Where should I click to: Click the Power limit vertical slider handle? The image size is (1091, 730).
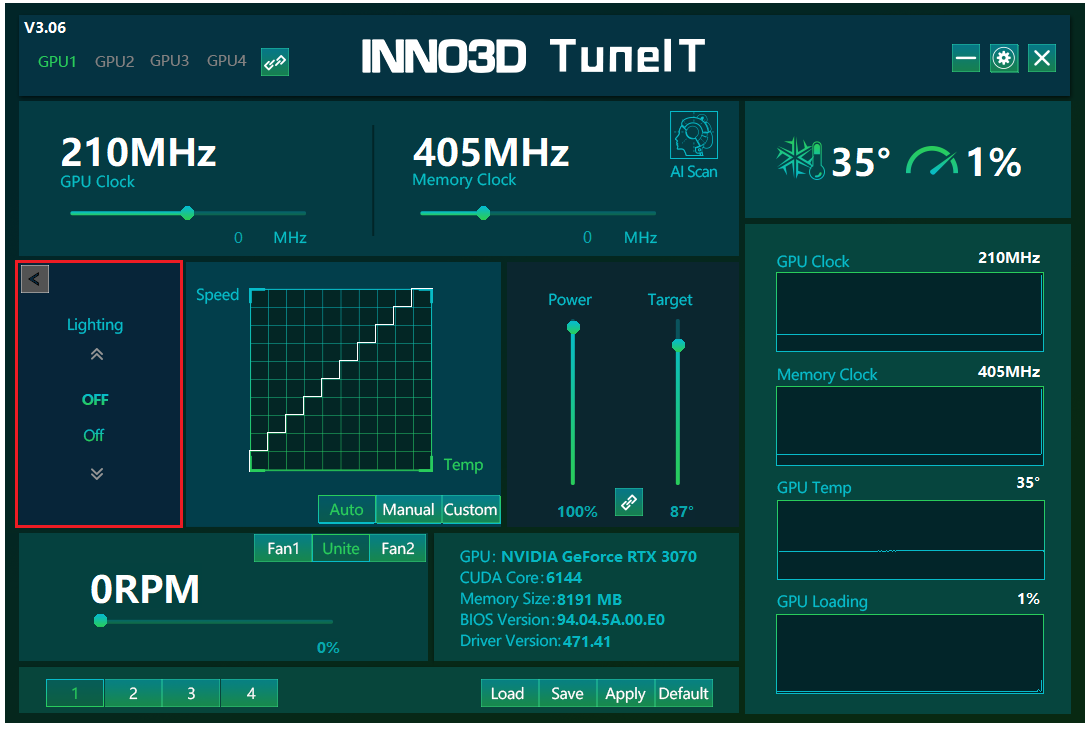573,327
